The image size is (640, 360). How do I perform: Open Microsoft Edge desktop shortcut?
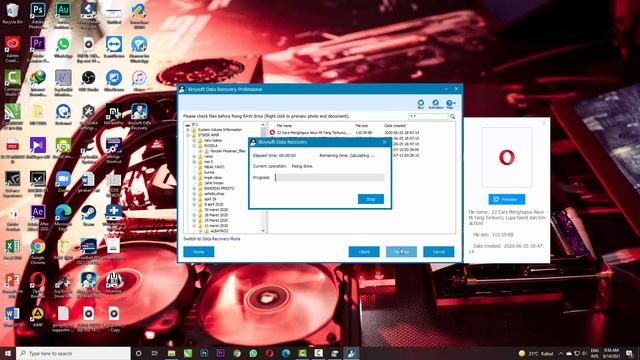point(63,217)
